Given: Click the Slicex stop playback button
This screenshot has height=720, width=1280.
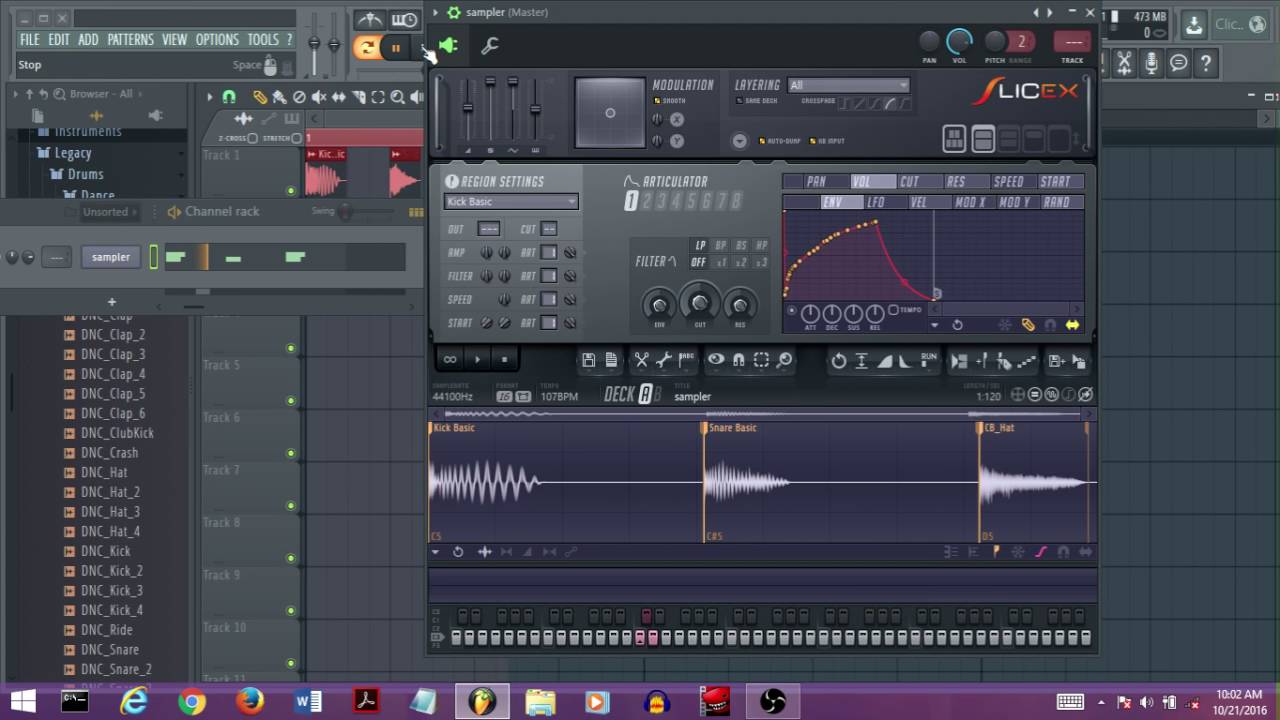Looking at the screenshot, I should 504,360.
